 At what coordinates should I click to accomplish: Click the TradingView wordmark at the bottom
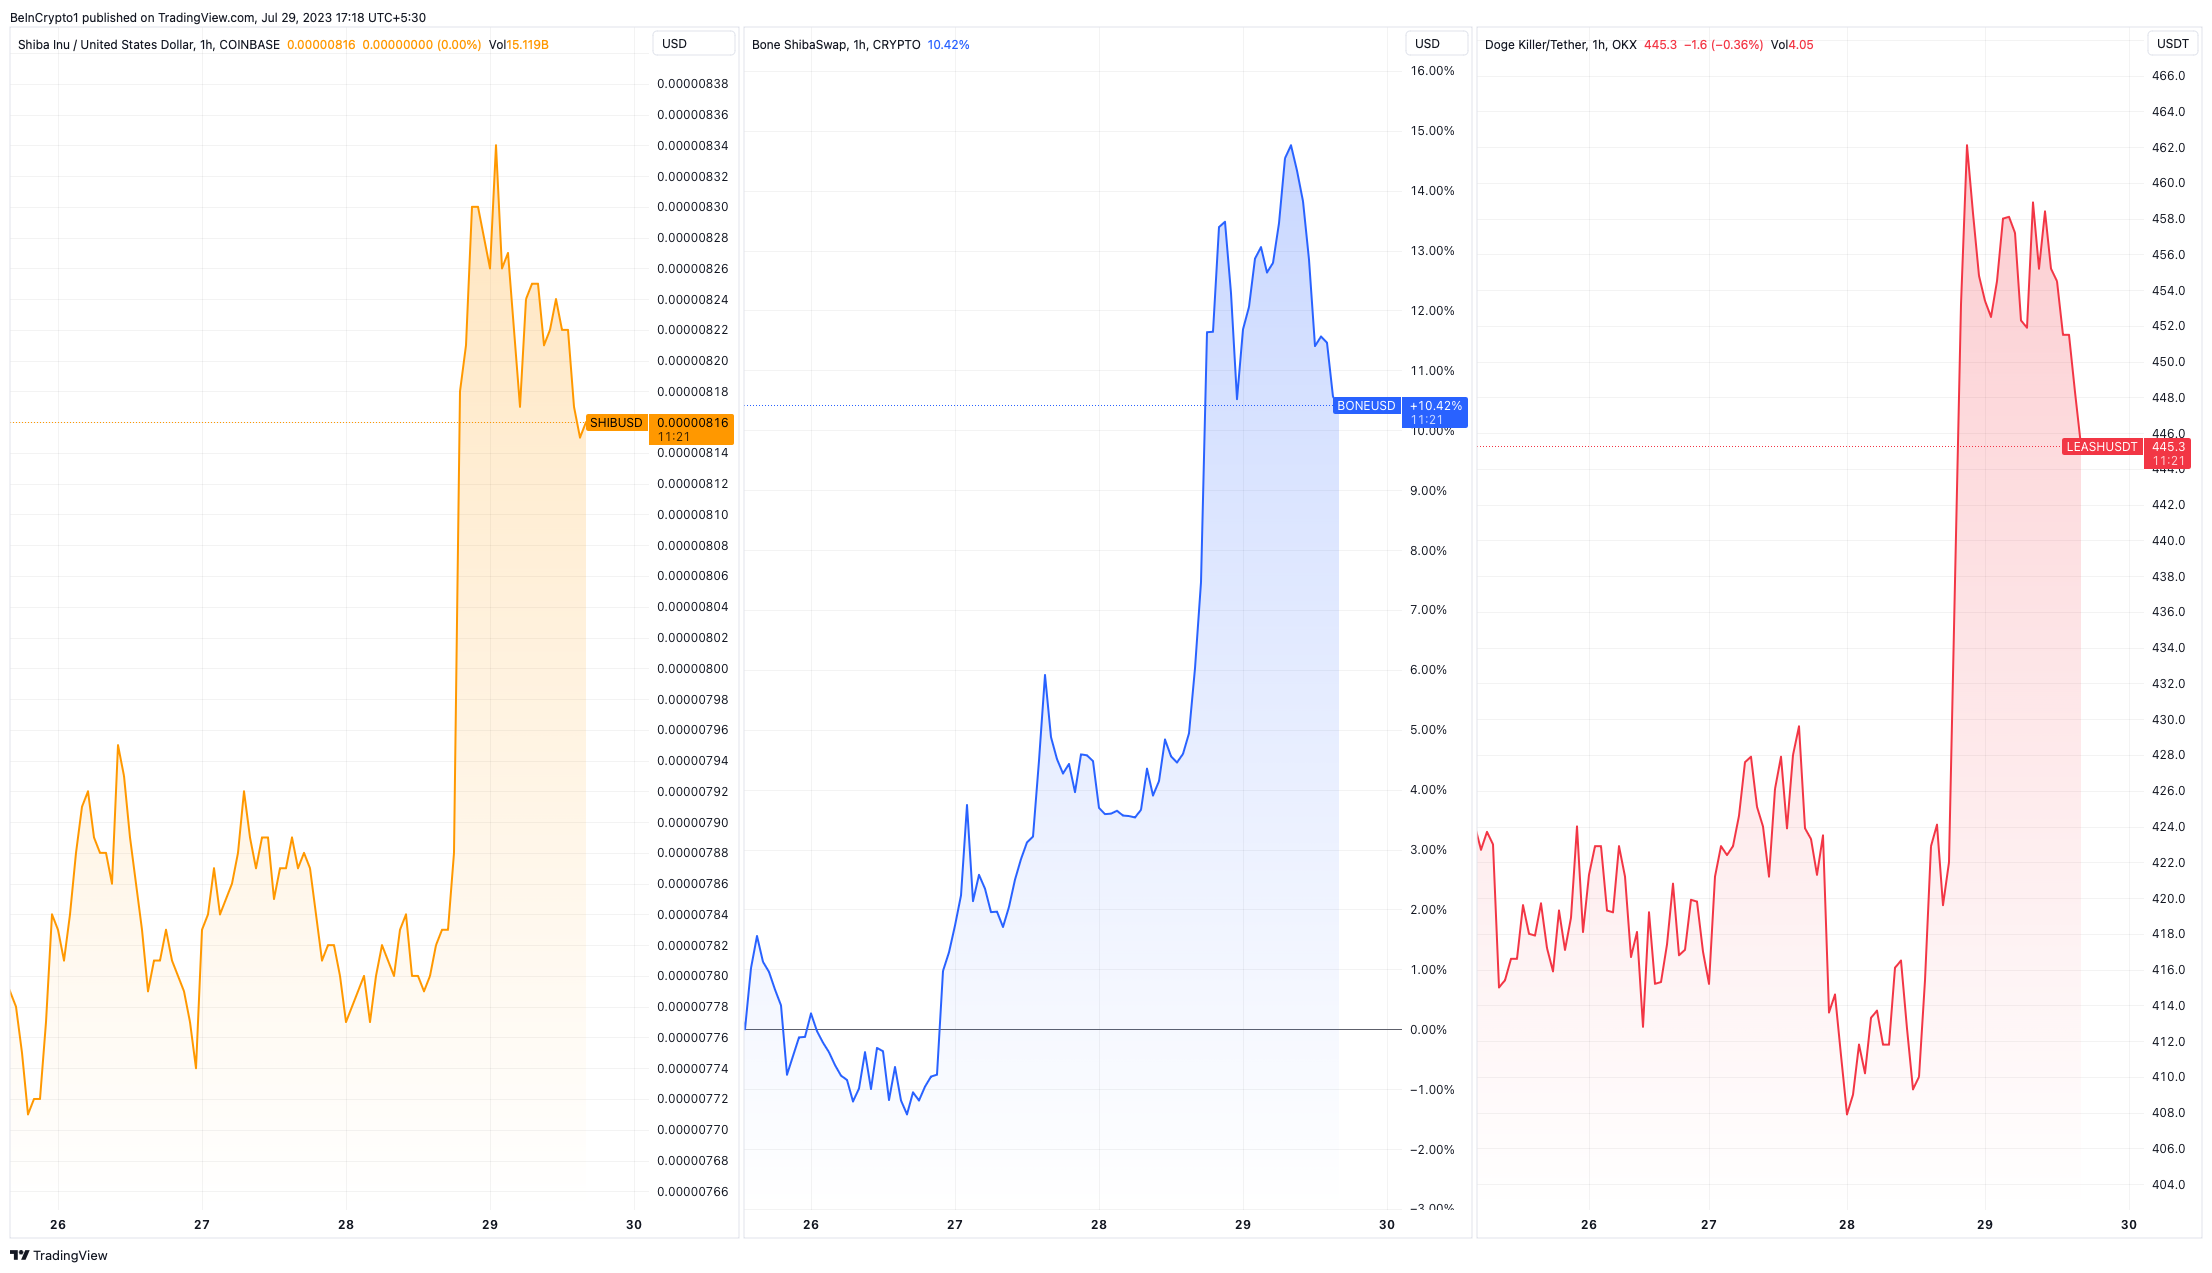(70, 1255)
